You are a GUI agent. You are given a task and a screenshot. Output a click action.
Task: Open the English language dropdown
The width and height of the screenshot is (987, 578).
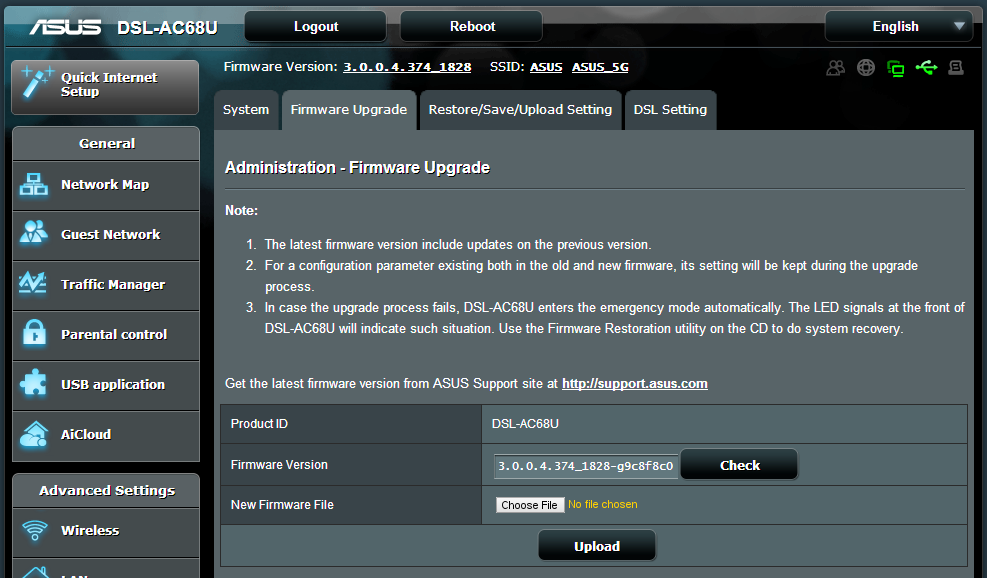(x=898, y=26)
